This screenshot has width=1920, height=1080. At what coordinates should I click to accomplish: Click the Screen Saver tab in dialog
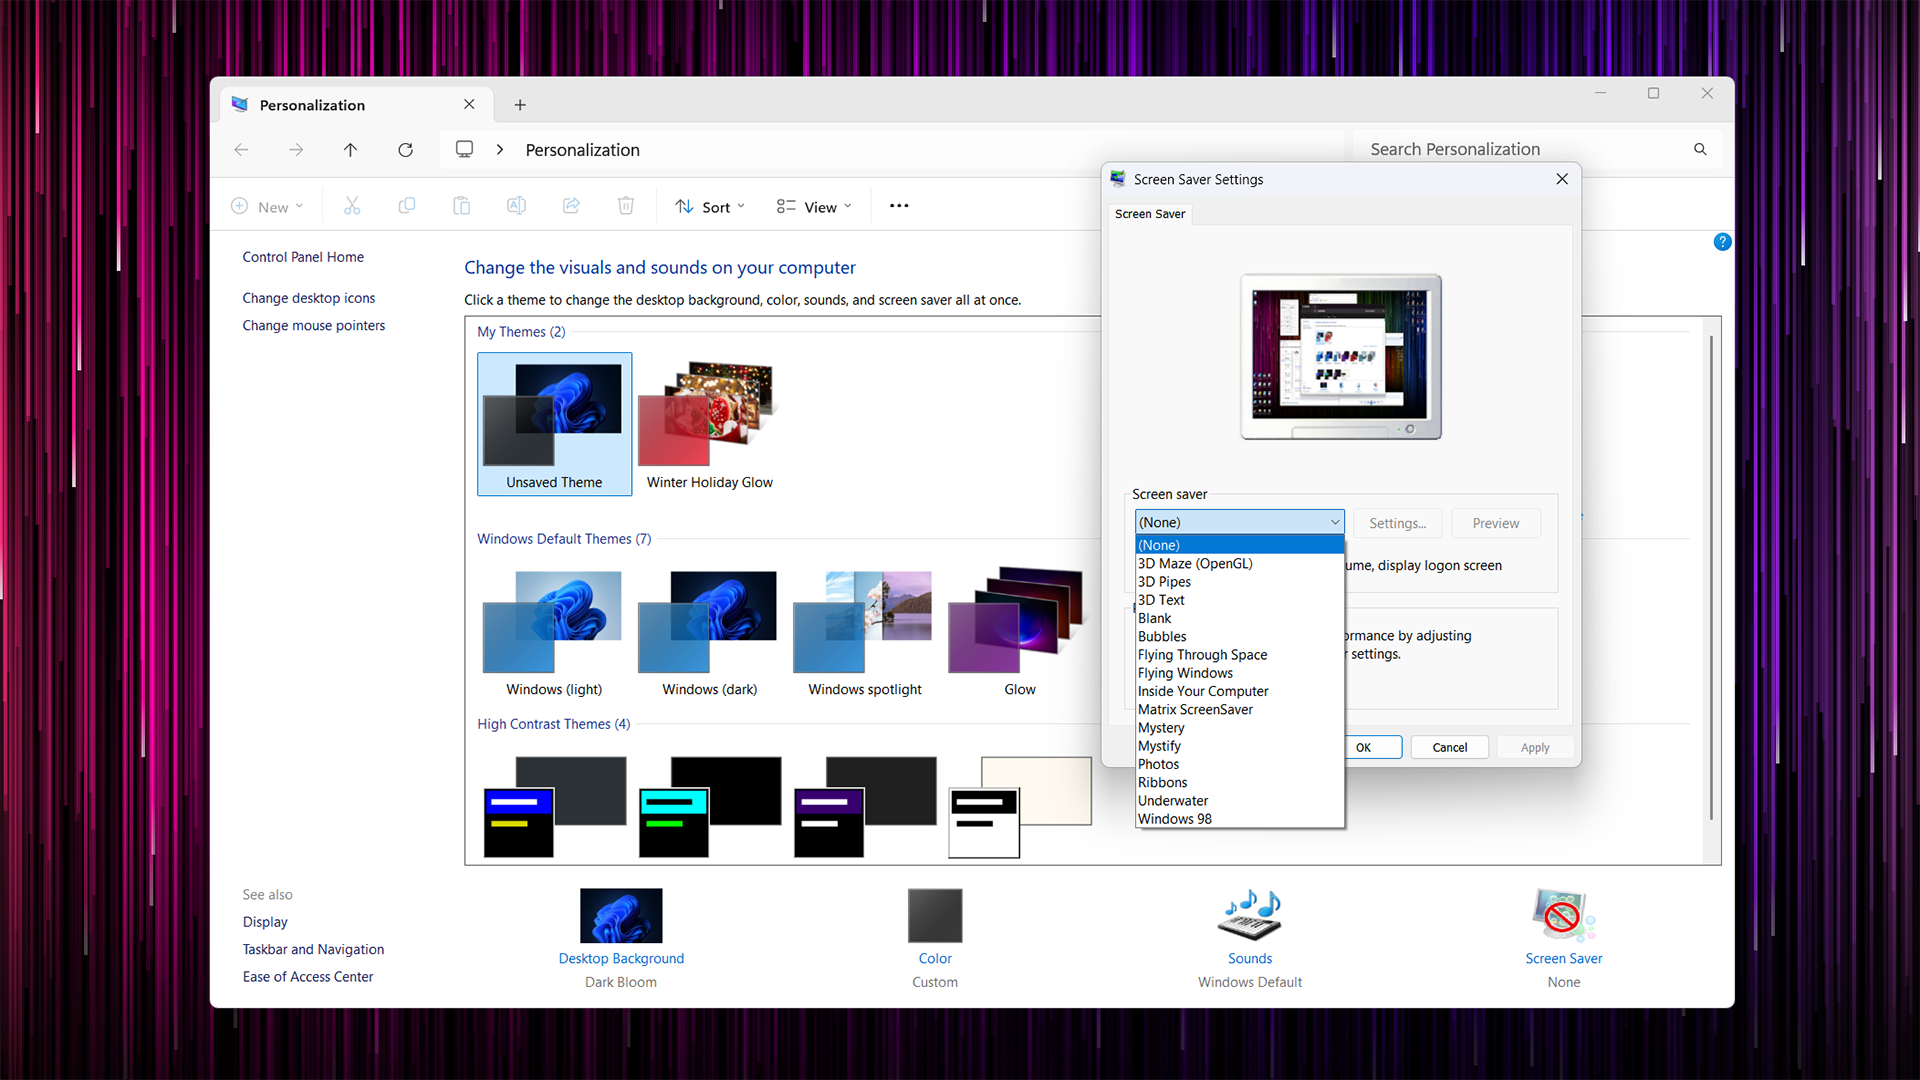1150,214
